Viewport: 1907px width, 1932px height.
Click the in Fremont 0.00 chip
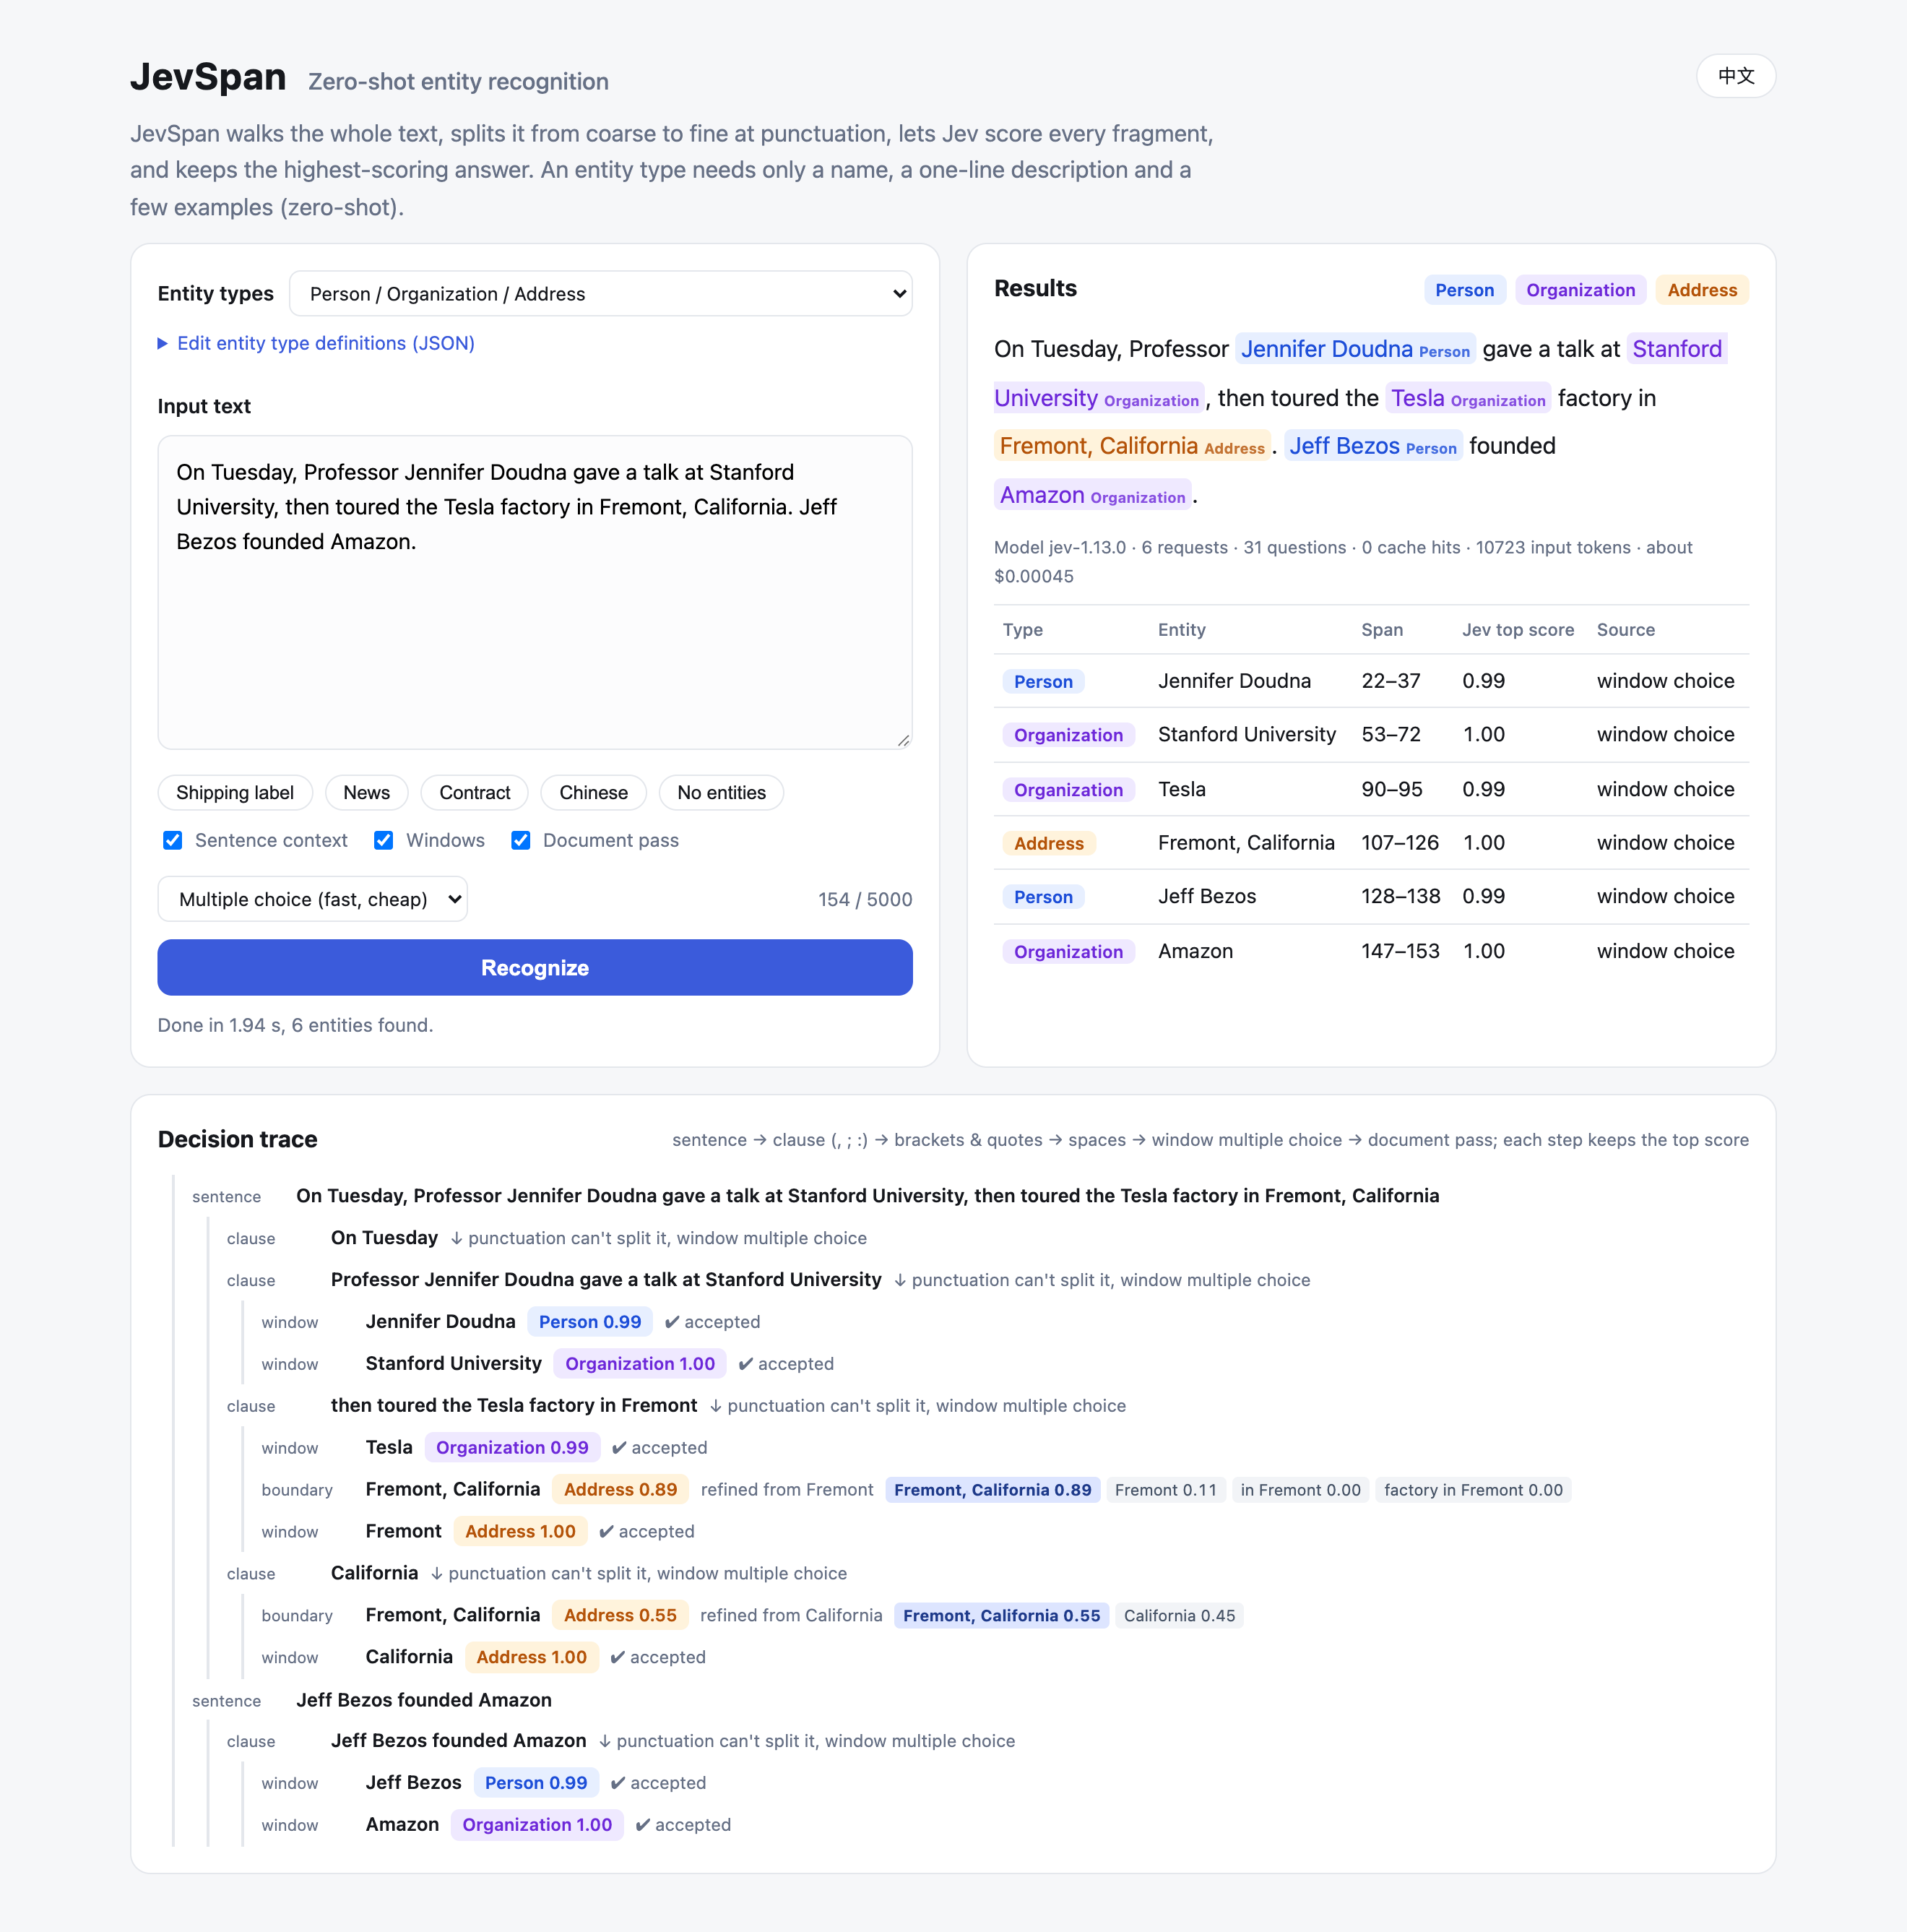(1300, 1489)
